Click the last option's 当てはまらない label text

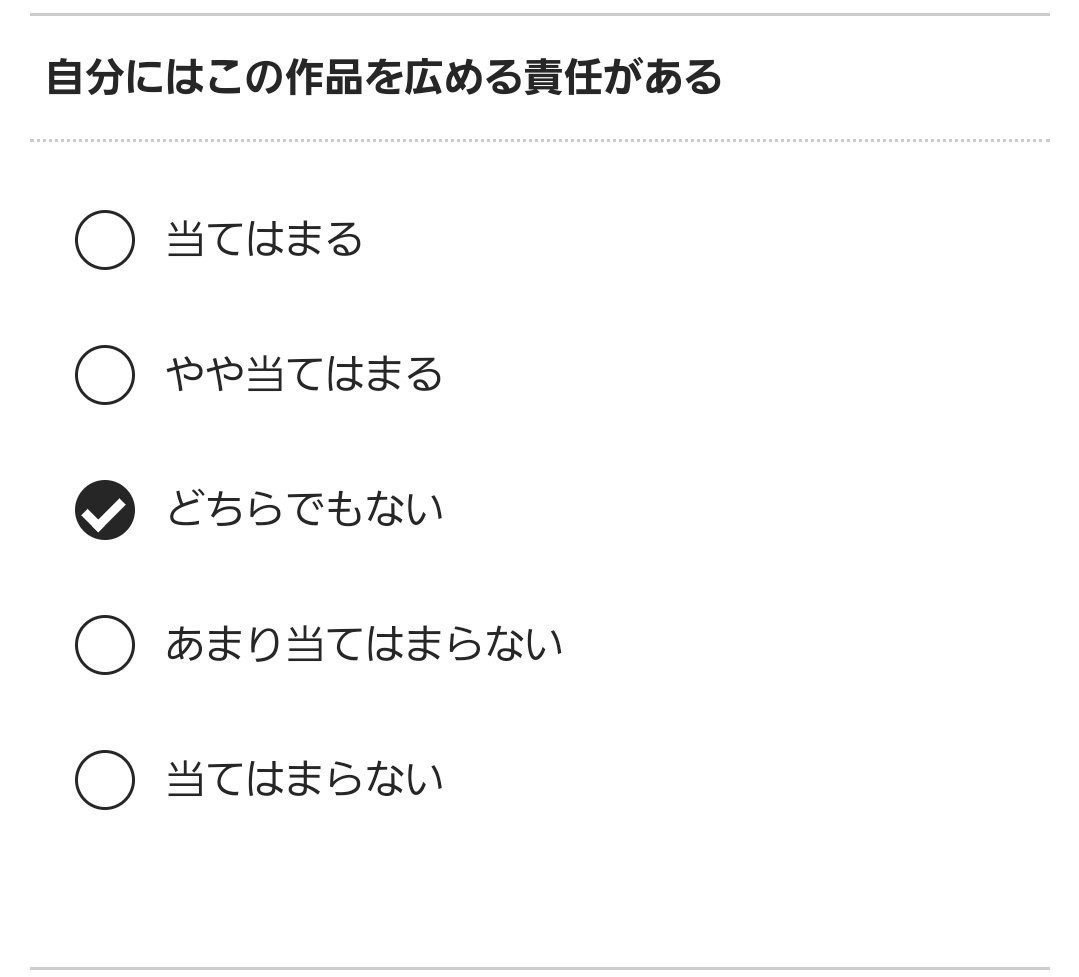tap(304, 780)
